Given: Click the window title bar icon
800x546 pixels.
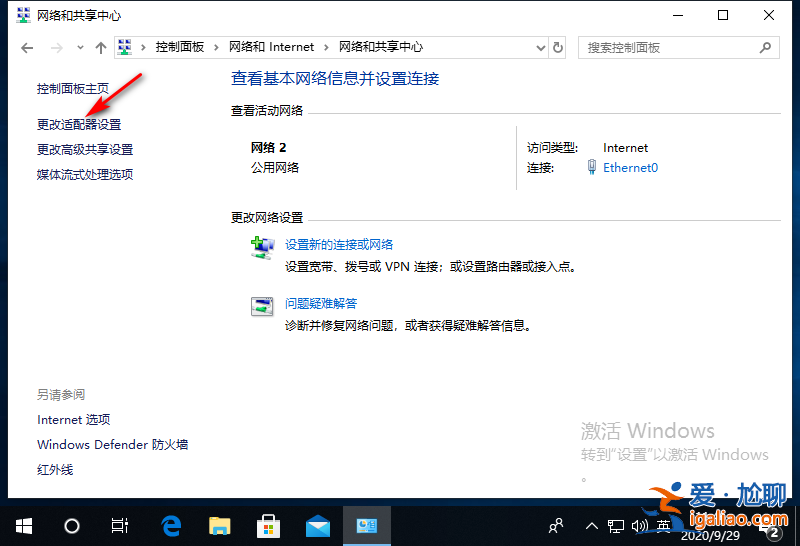Looking at the screenshot, I should coord(23,15).
